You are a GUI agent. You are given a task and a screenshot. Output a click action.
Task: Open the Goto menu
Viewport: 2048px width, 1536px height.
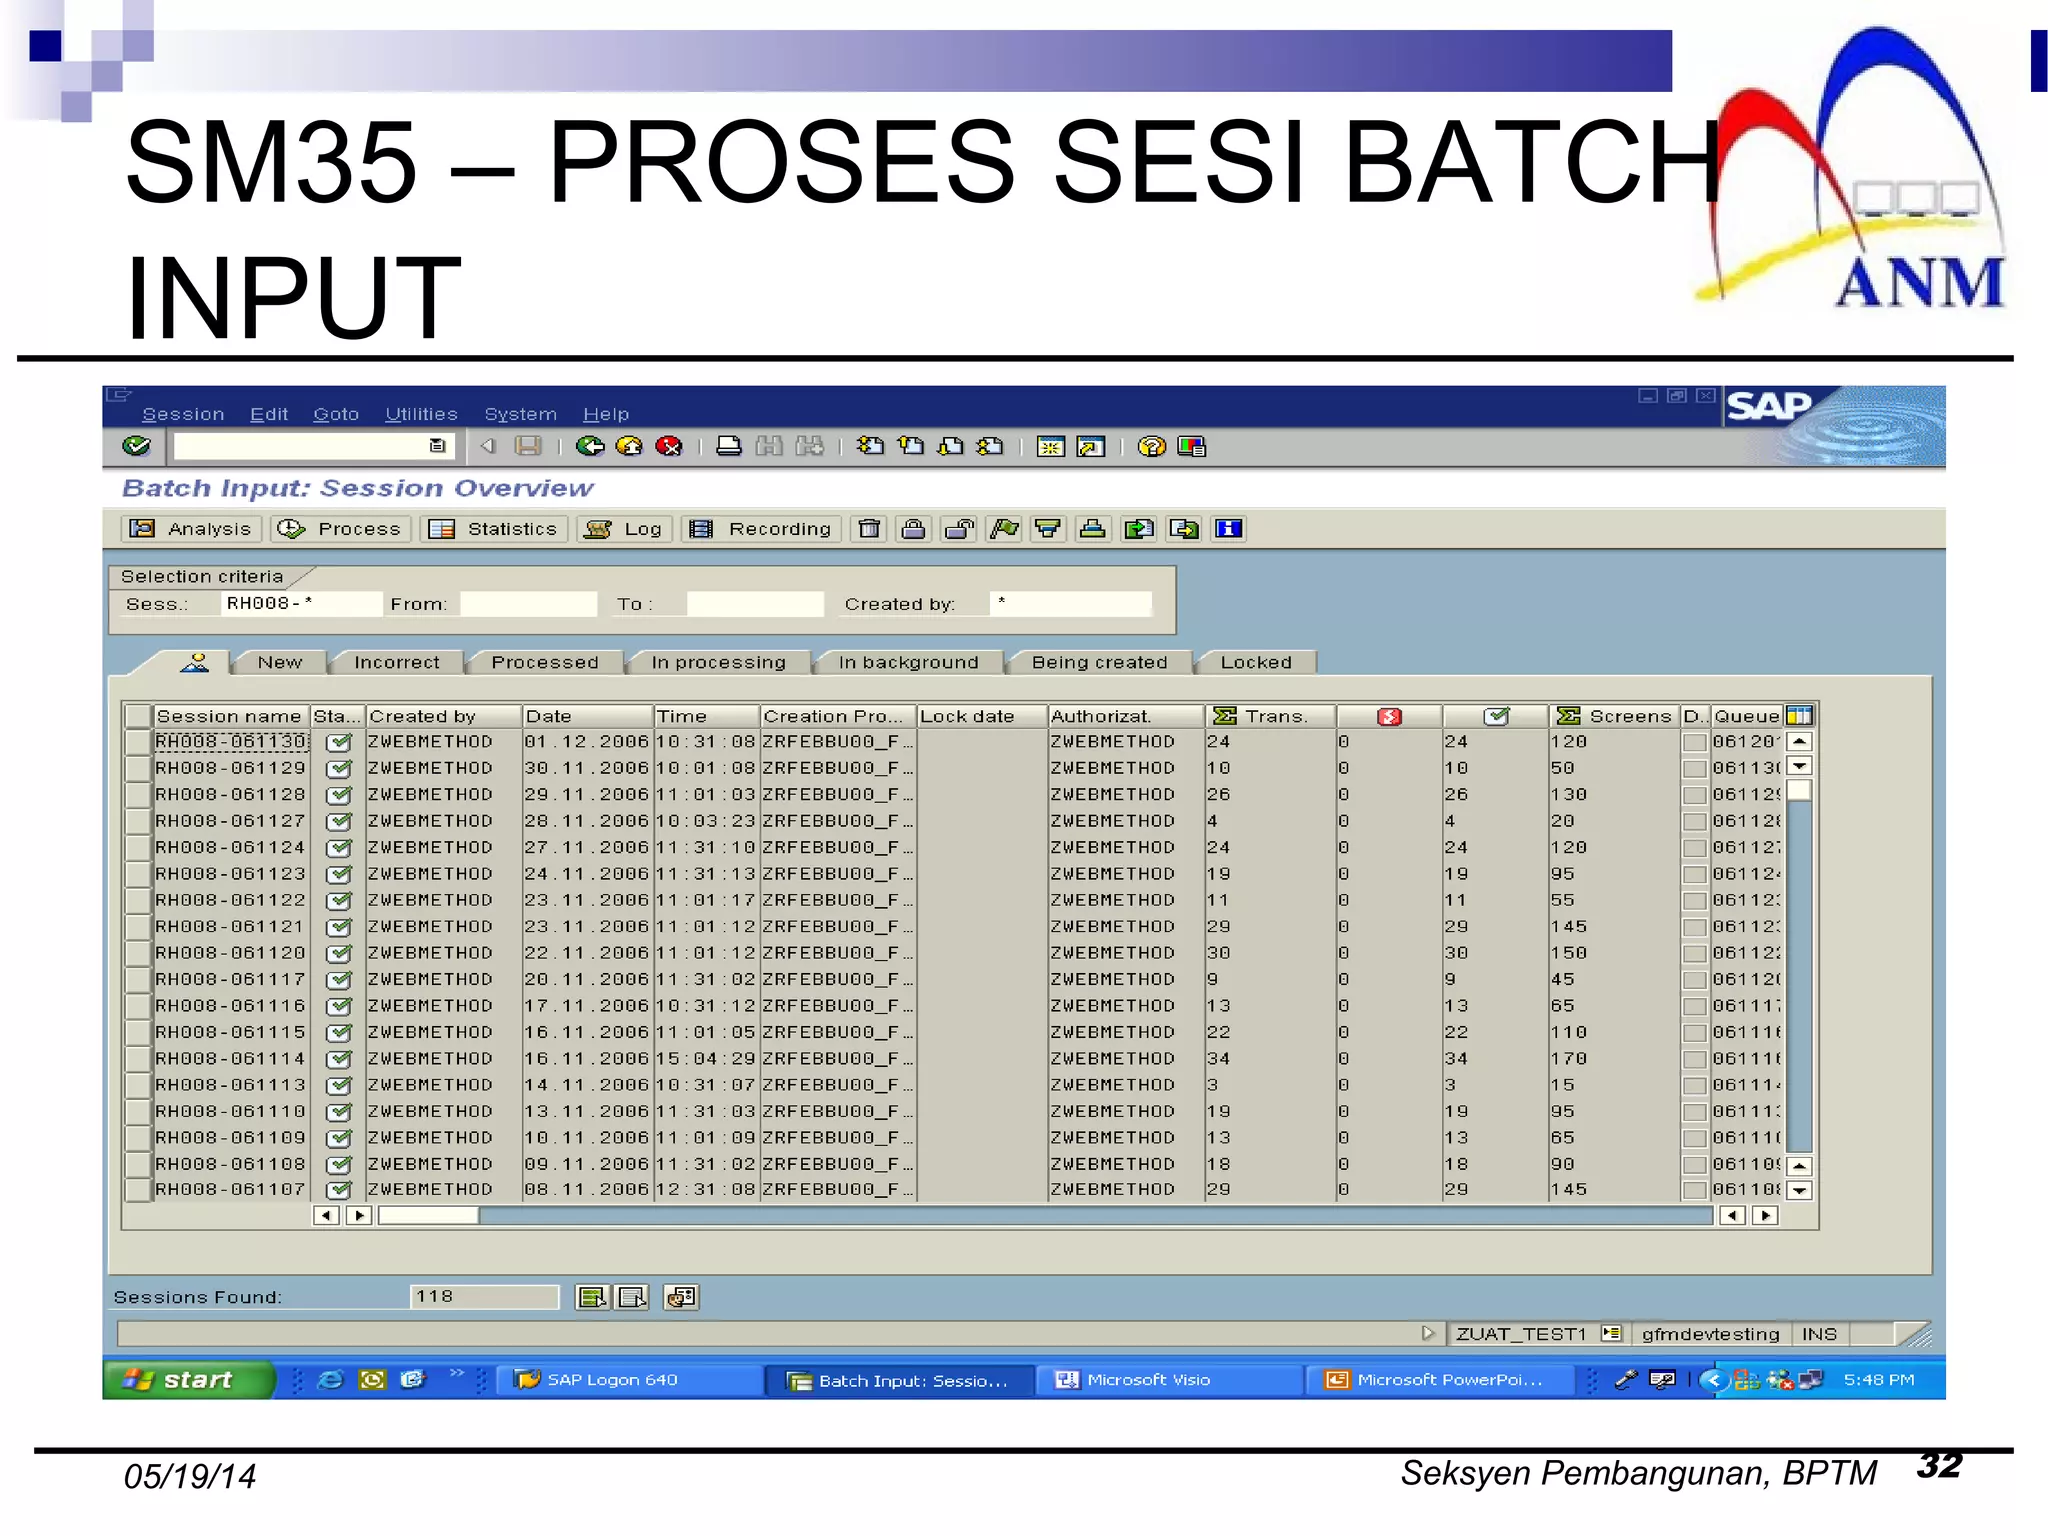pos(336,414)
